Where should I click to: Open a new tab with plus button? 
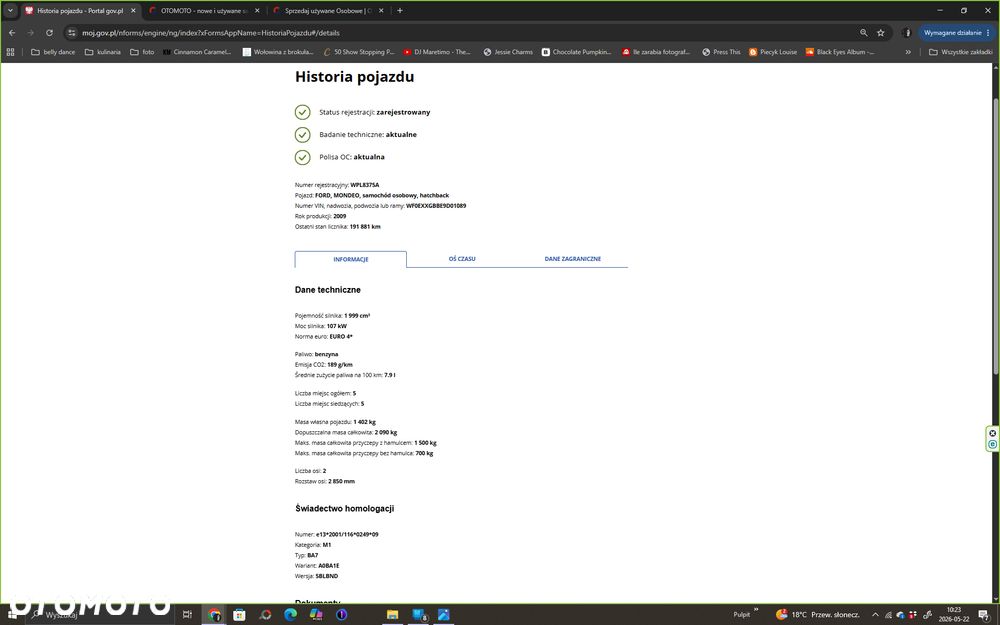pos(400,10)
